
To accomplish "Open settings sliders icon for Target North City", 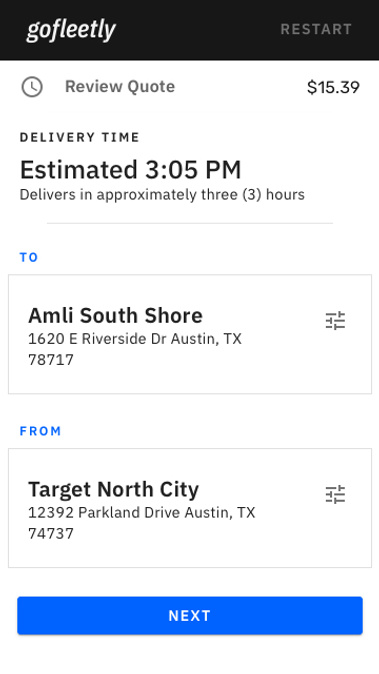I will point(335,494).
